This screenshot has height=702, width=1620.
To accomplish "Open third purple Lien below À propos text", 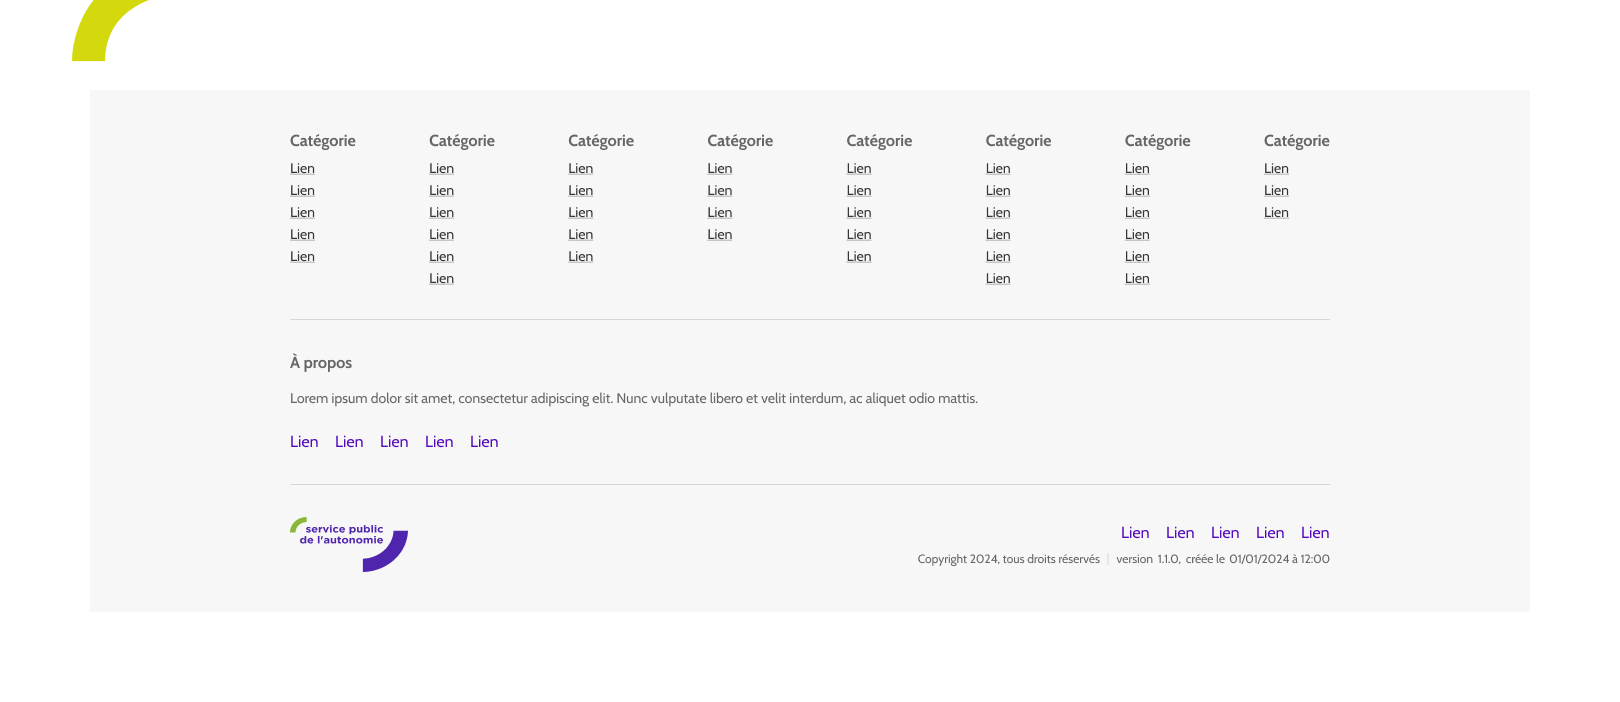I will pyautogui.click(x=394, y=442).
